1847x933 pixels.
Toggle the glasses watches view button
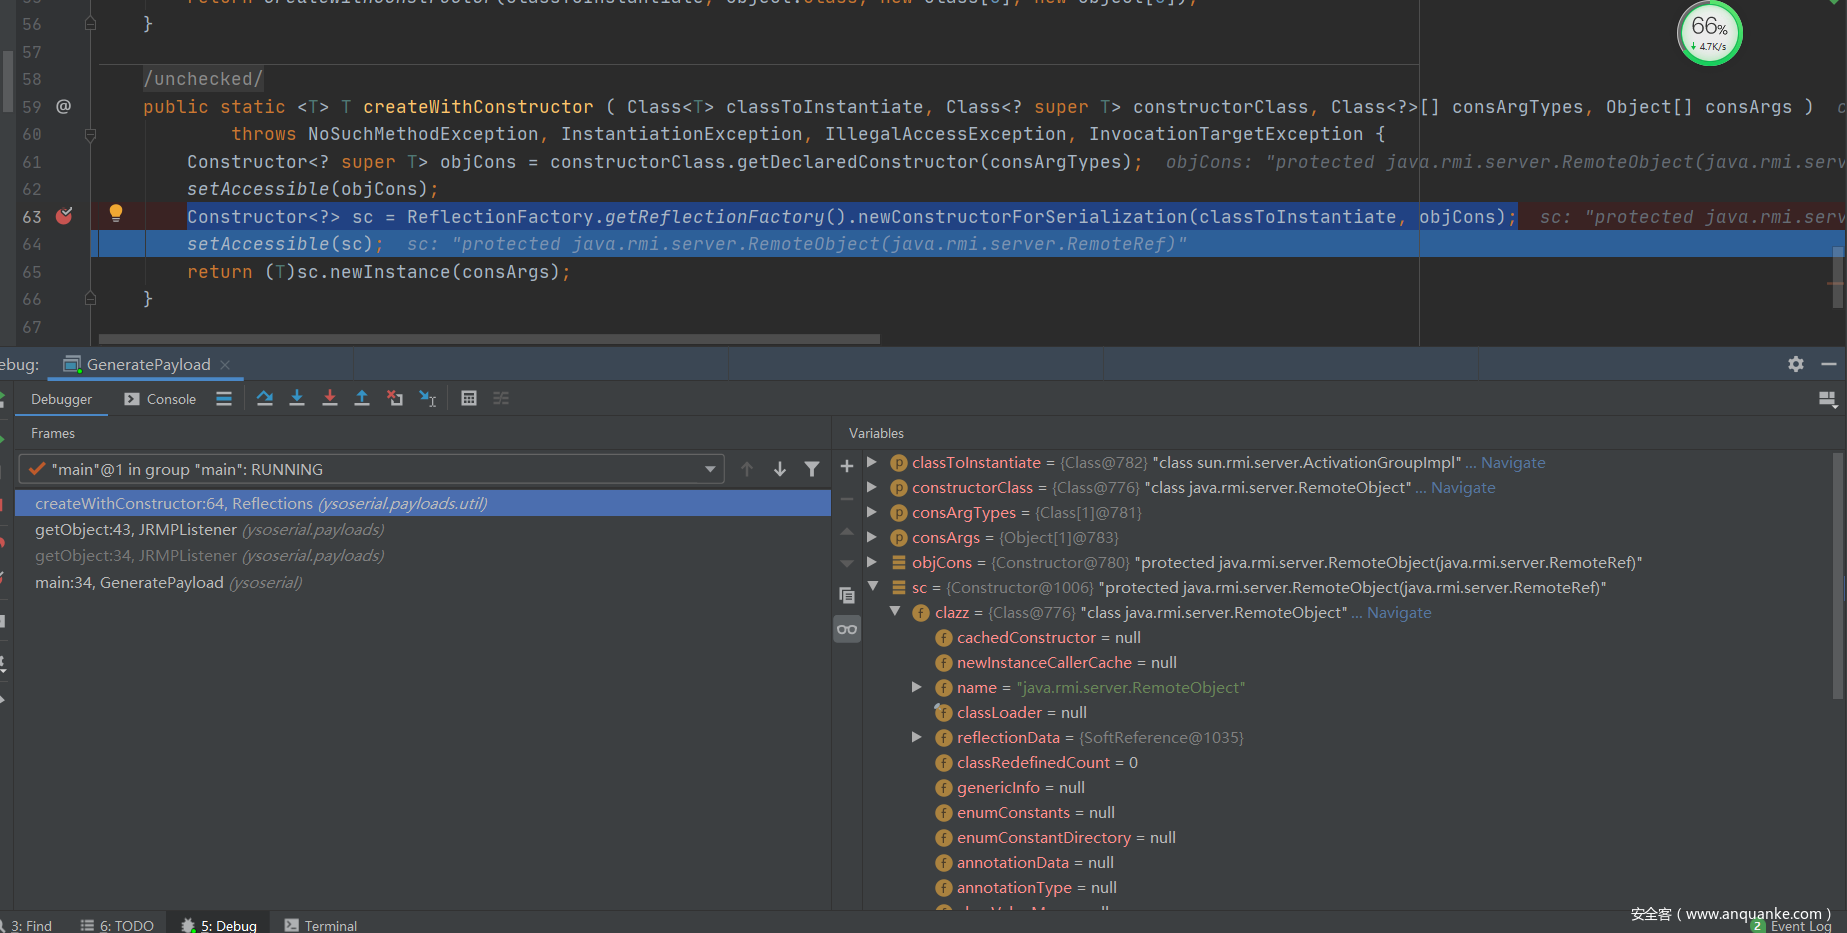pos(847,629)
